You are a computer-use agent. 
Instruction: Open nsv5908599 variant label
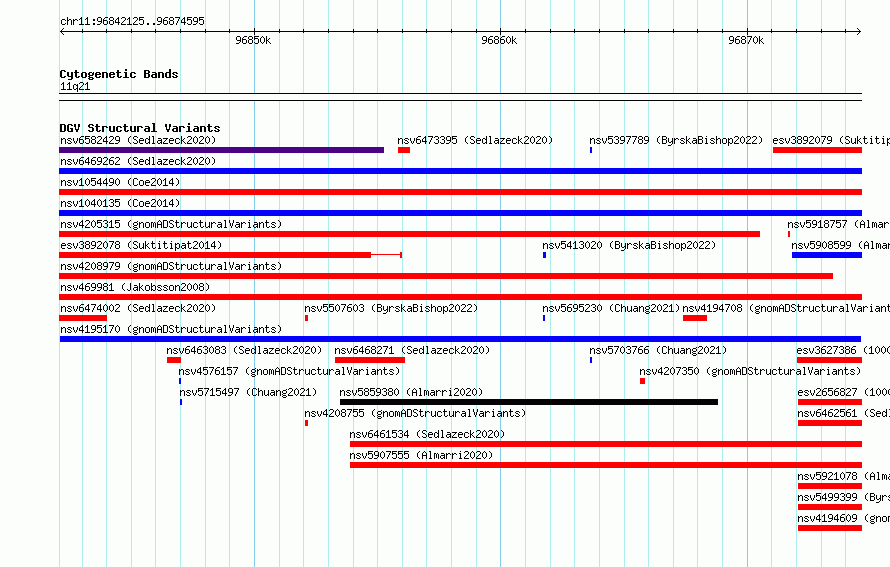point(841,245)
